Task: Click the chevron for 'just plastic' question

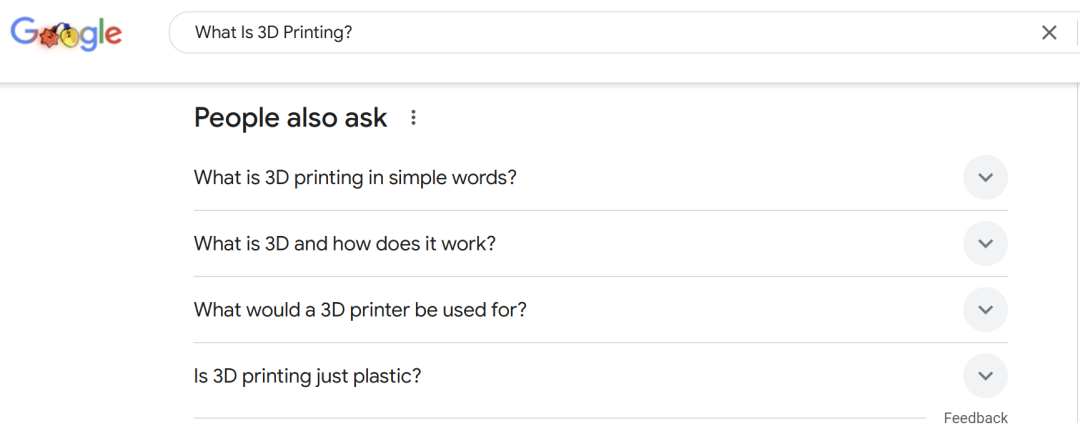Action: [986, 376]
